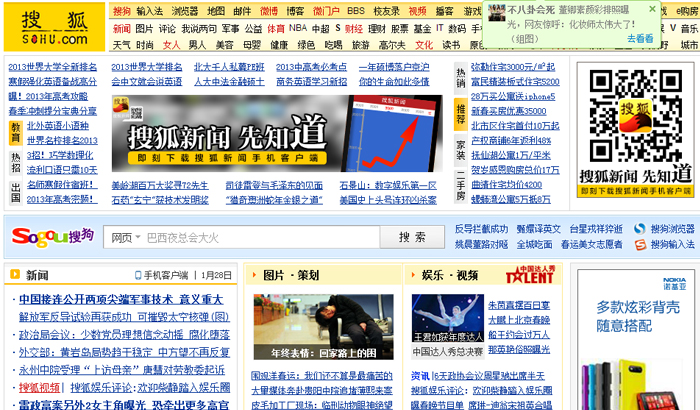Viewport: 700px width, 410px height.
Task: Open the 政治局会议 news headline
Action: click(124, 335)
